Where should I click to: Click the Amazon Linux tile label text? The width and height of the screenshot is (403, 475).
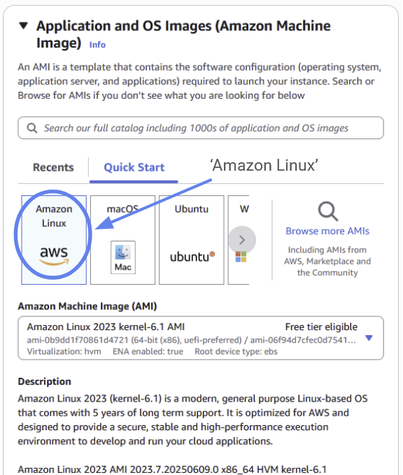[x=54, y=216]
